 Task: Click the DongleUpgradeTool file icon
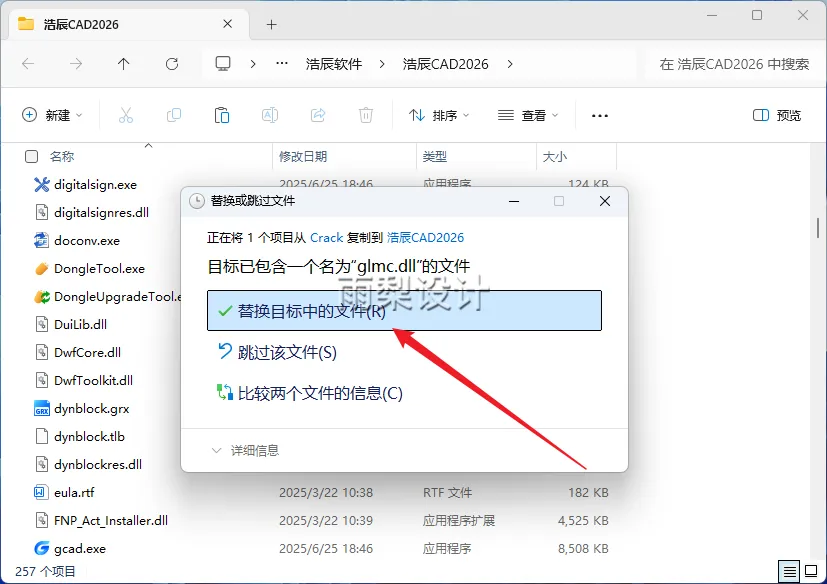point(42,296)
